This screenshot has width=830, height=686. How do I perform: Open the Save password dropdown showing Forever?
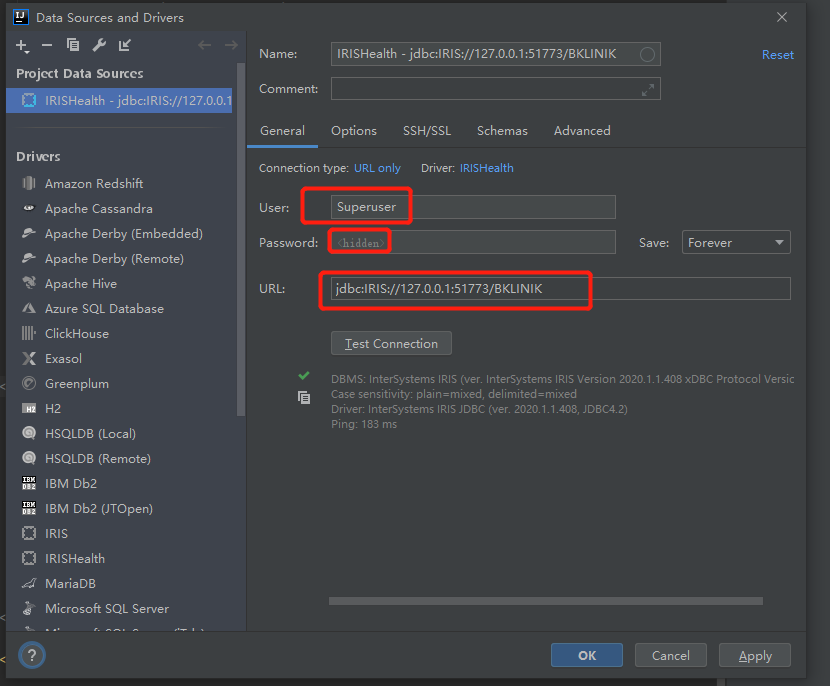point(736,242)
